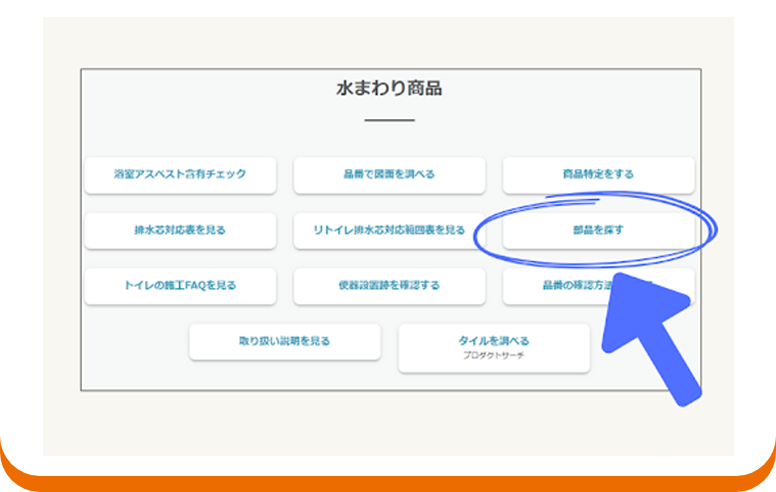This screenshot has height=492, width=776.
Task: Select 便器設置跡を確認する
Action: (389, 286)
